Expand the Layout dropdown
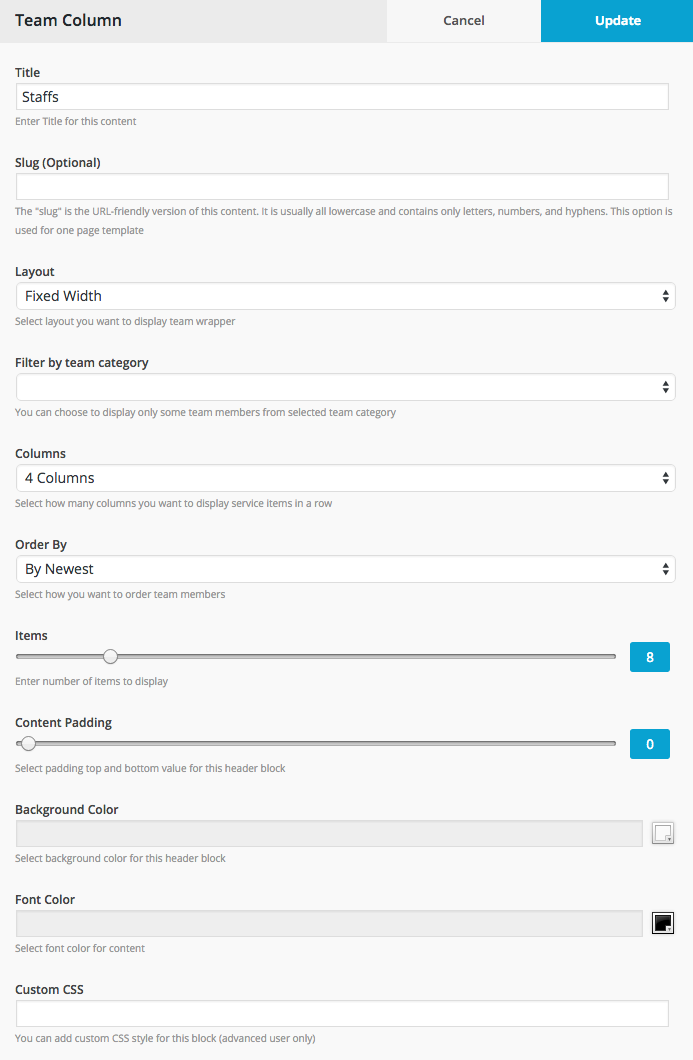This screenshot has width=693, height=1060. (x=345, y=296)
